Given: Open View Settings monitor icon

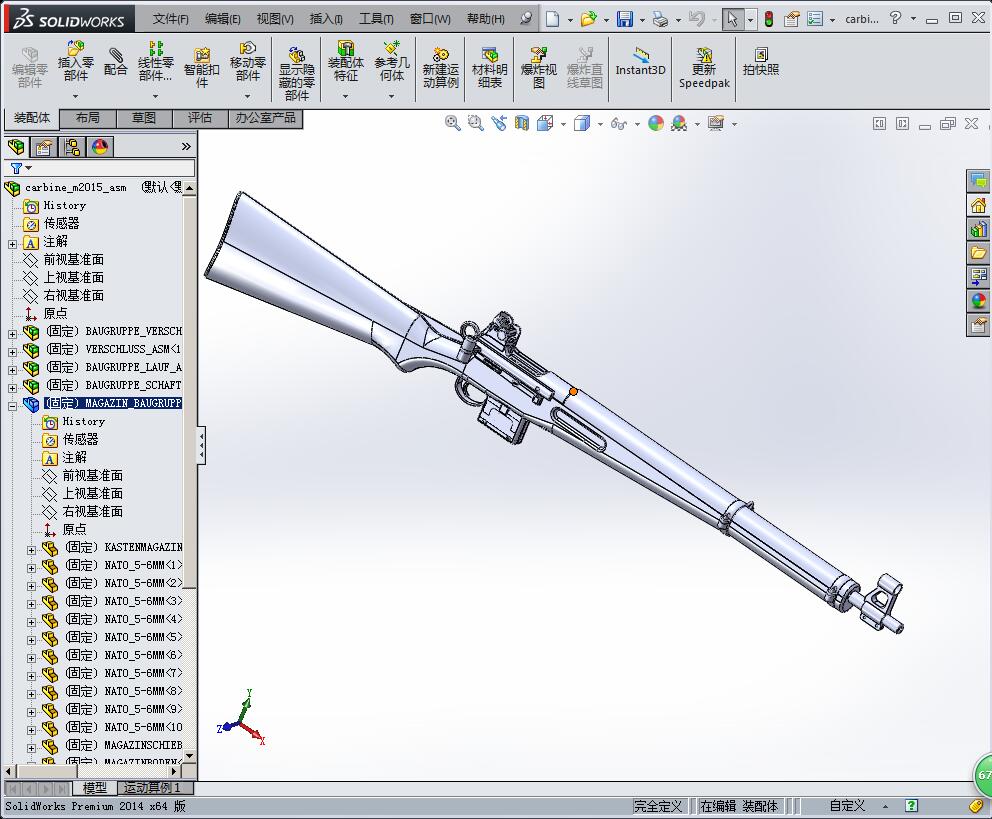Looking at the screenshot, I should (x=716, y=123).
